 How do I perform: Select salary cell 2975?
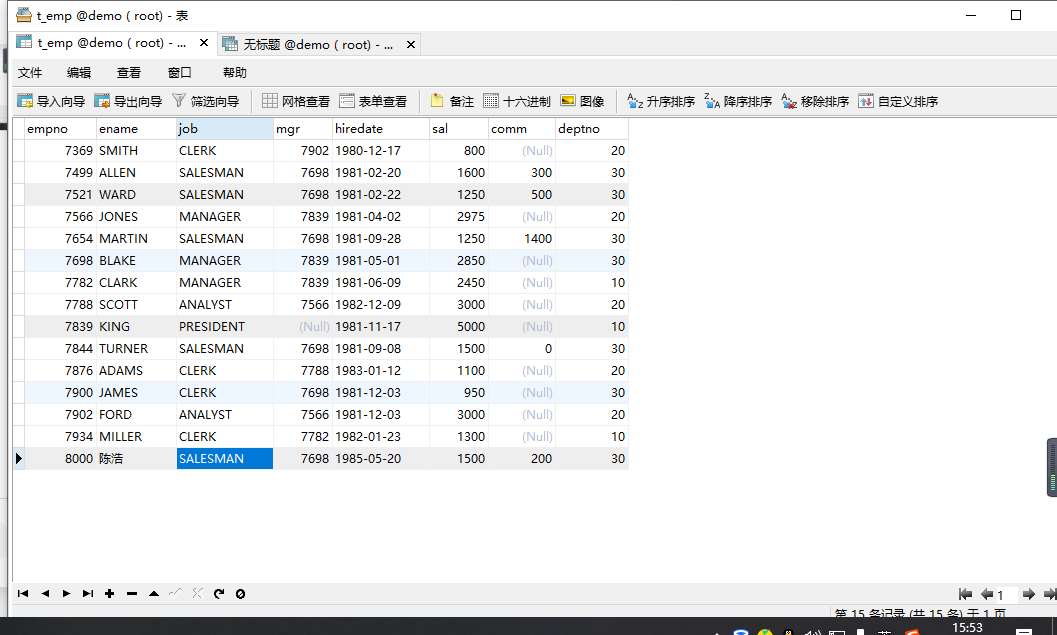[458, 216]
